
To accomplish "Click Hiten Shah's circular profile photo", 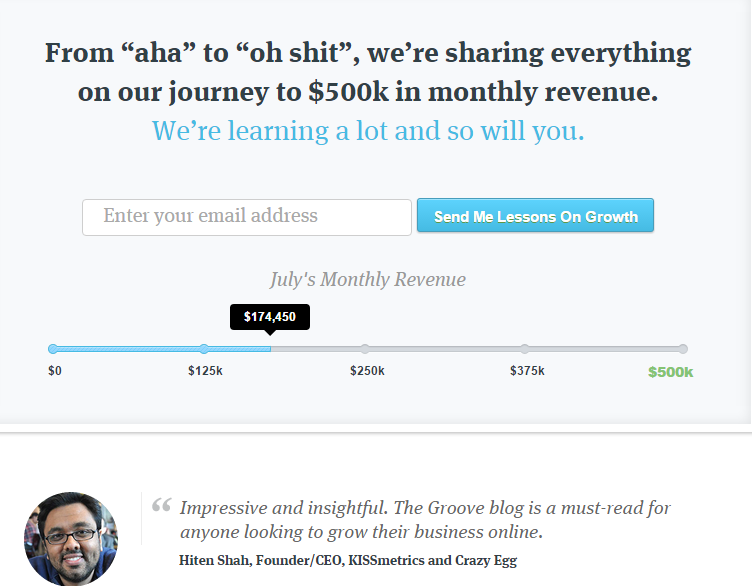I will (70, 539).
